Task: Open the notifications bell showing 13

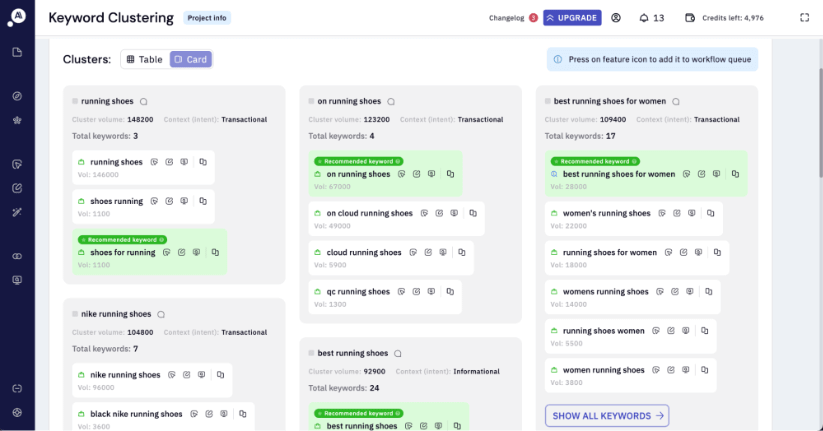Action: point(650,18)
